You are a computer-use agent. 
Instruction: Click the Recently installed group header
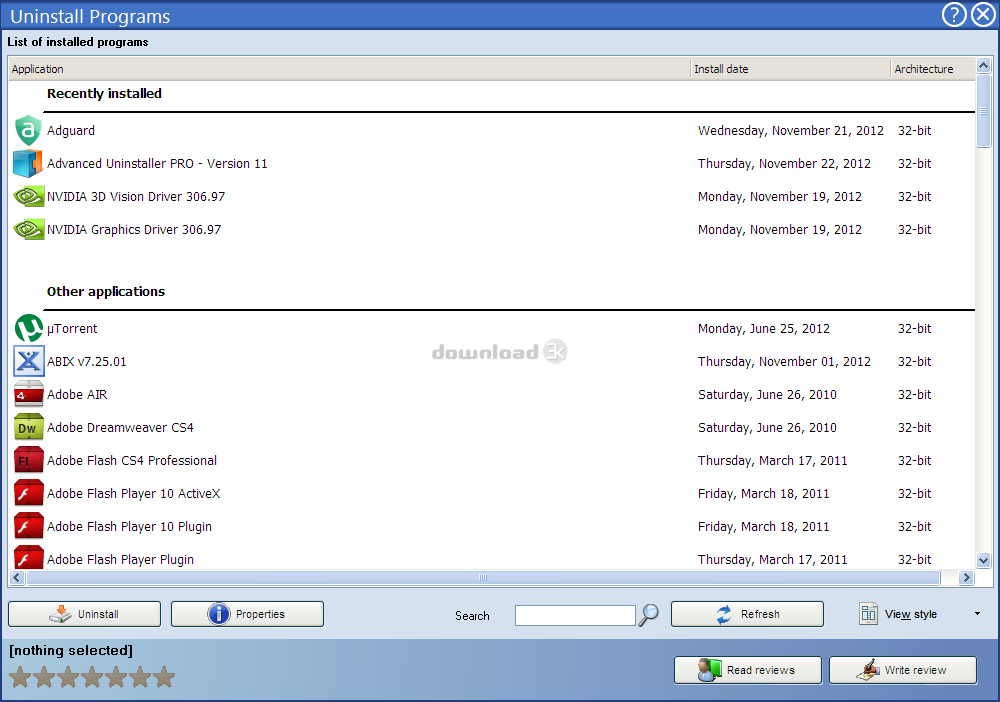(104, 94)
